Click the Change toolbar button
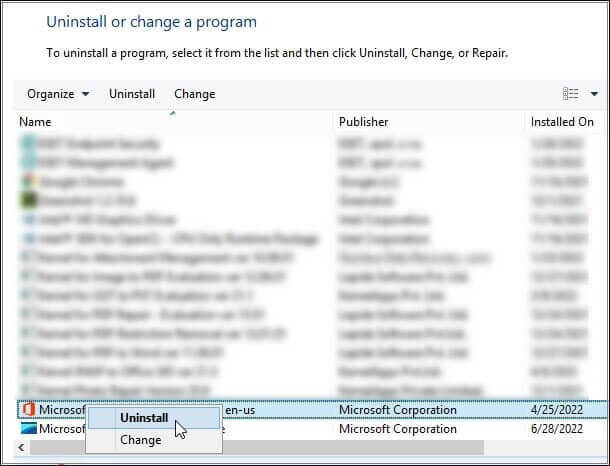The height and width of the screenshot is (466, 610). click(x=195, y=94)
